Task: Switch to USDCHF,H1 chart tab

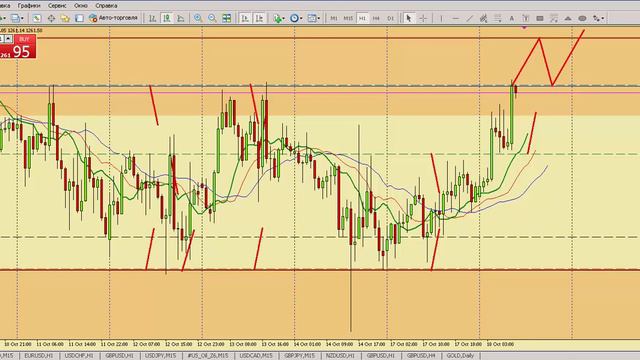Action: [79, 356]
